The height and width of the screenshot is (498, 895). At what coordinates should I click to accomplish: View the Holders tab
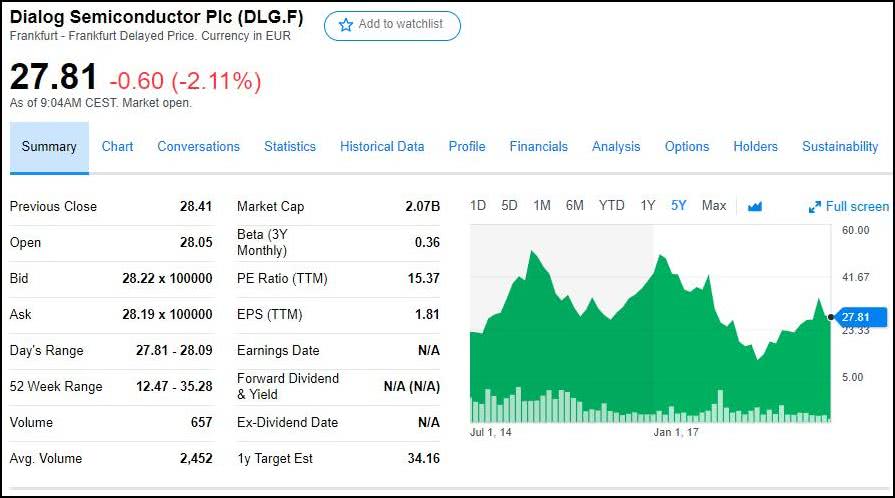756,147
